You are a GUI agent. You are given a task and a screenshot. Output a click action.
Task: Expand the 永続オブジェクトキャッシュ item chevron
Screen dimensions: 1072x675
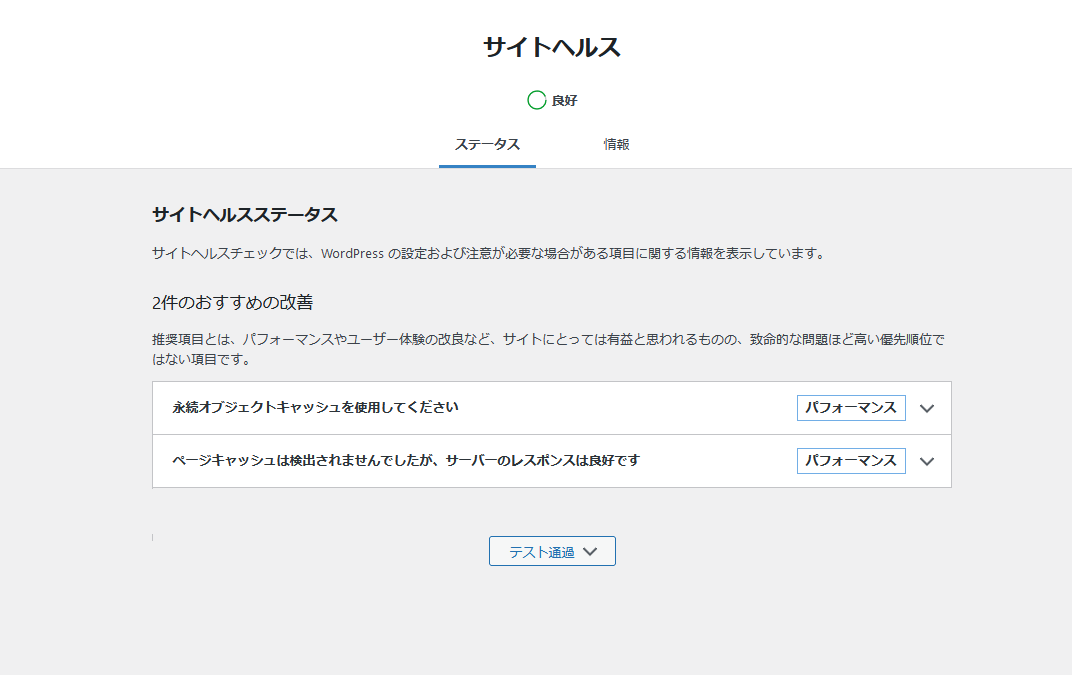(927, 408)
